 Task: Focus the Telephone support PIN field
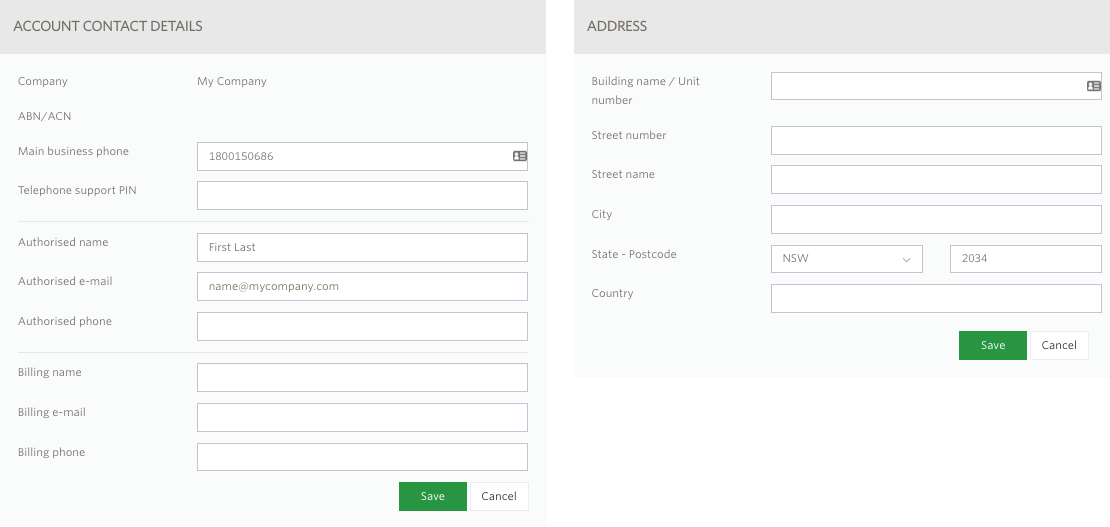[x=362, y=196]
